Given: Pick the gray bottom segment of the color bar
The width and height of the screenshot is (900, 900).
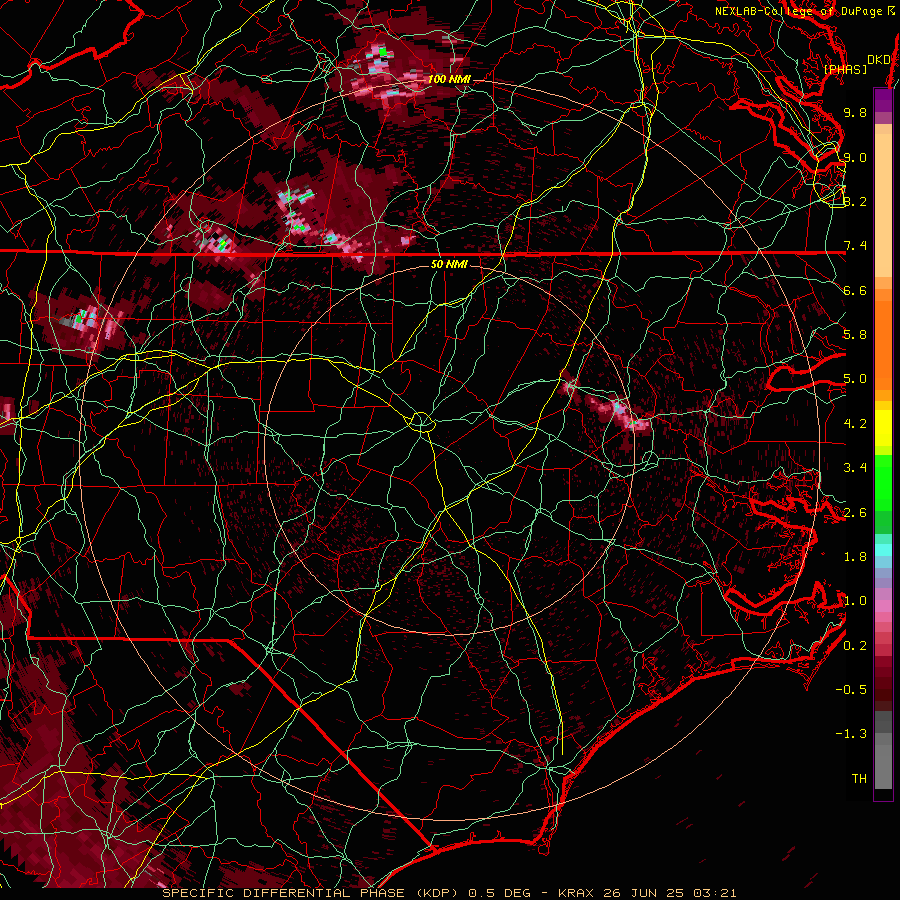Looking at the screenshot, I should (883, 761).
